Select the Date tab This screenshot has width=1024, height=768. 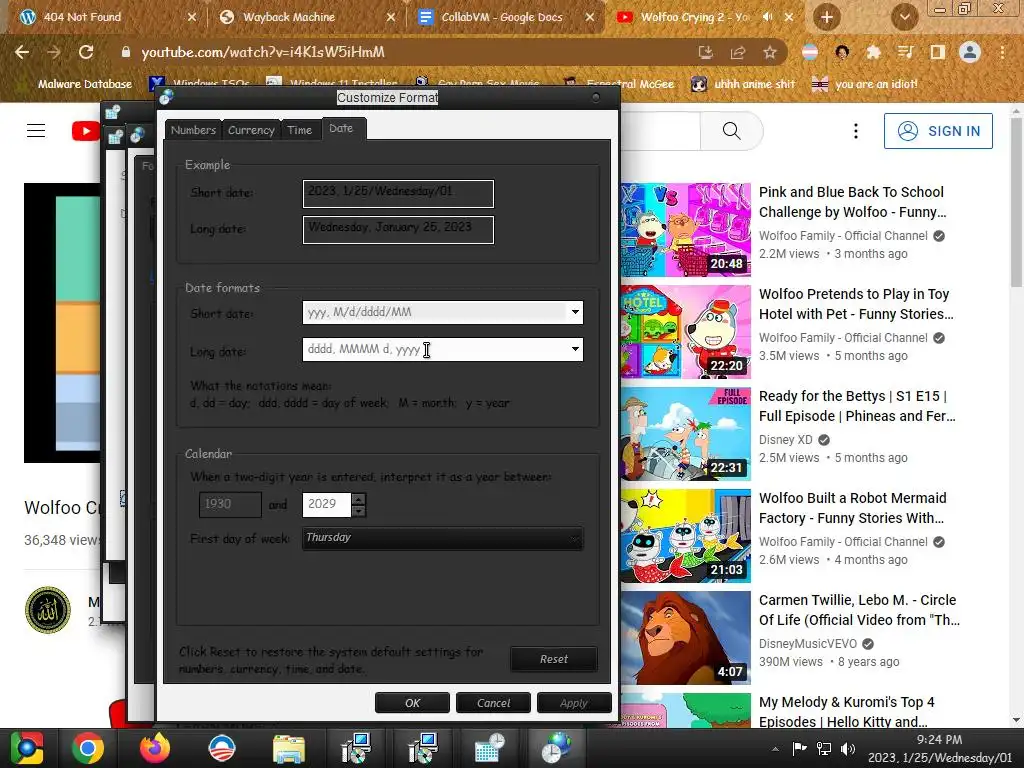point(342,129)
